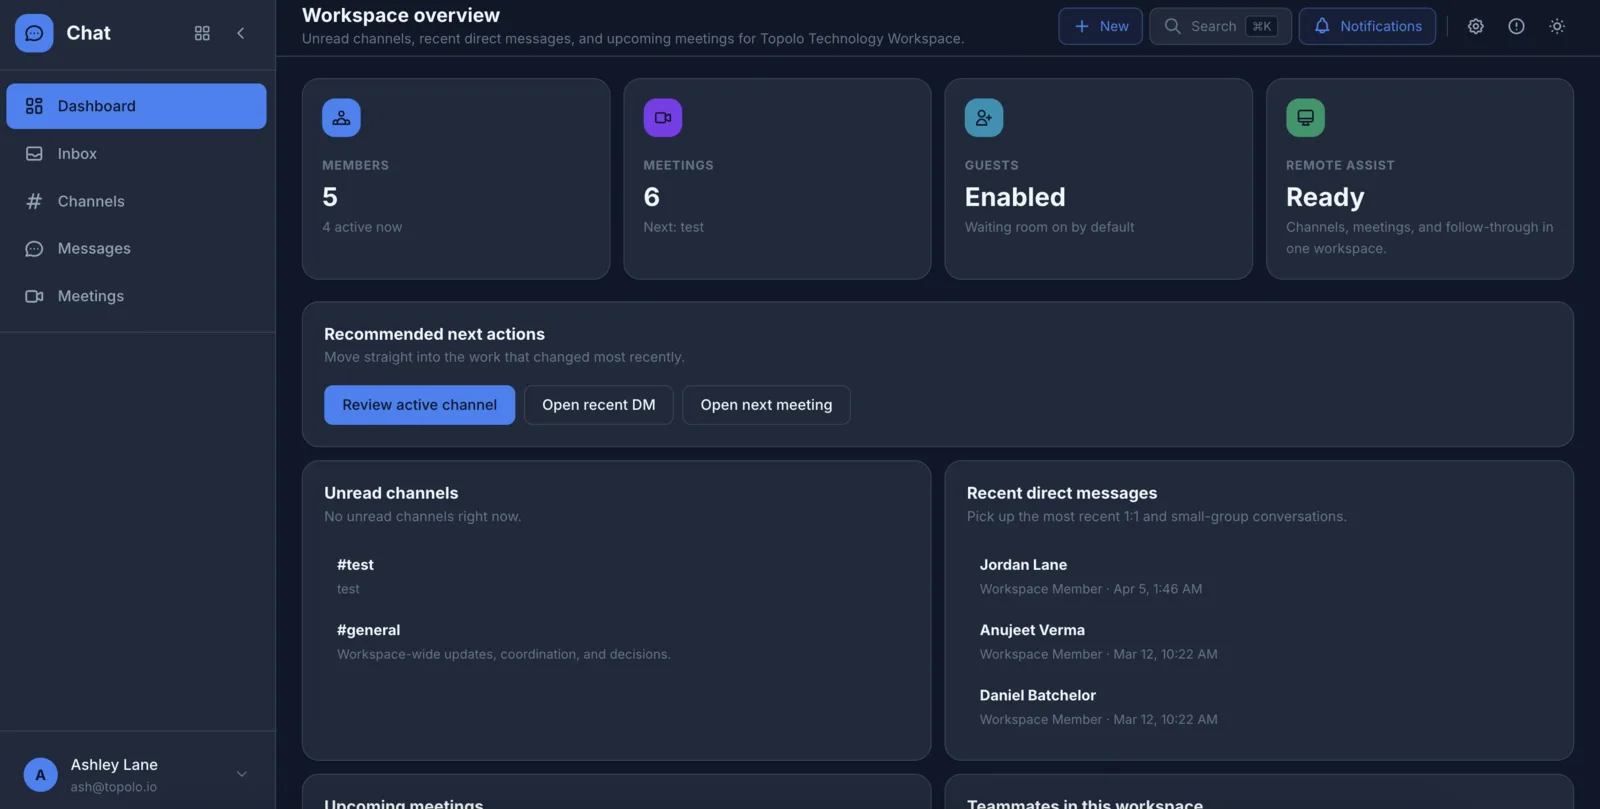Click the Open next meeting button

766,405
